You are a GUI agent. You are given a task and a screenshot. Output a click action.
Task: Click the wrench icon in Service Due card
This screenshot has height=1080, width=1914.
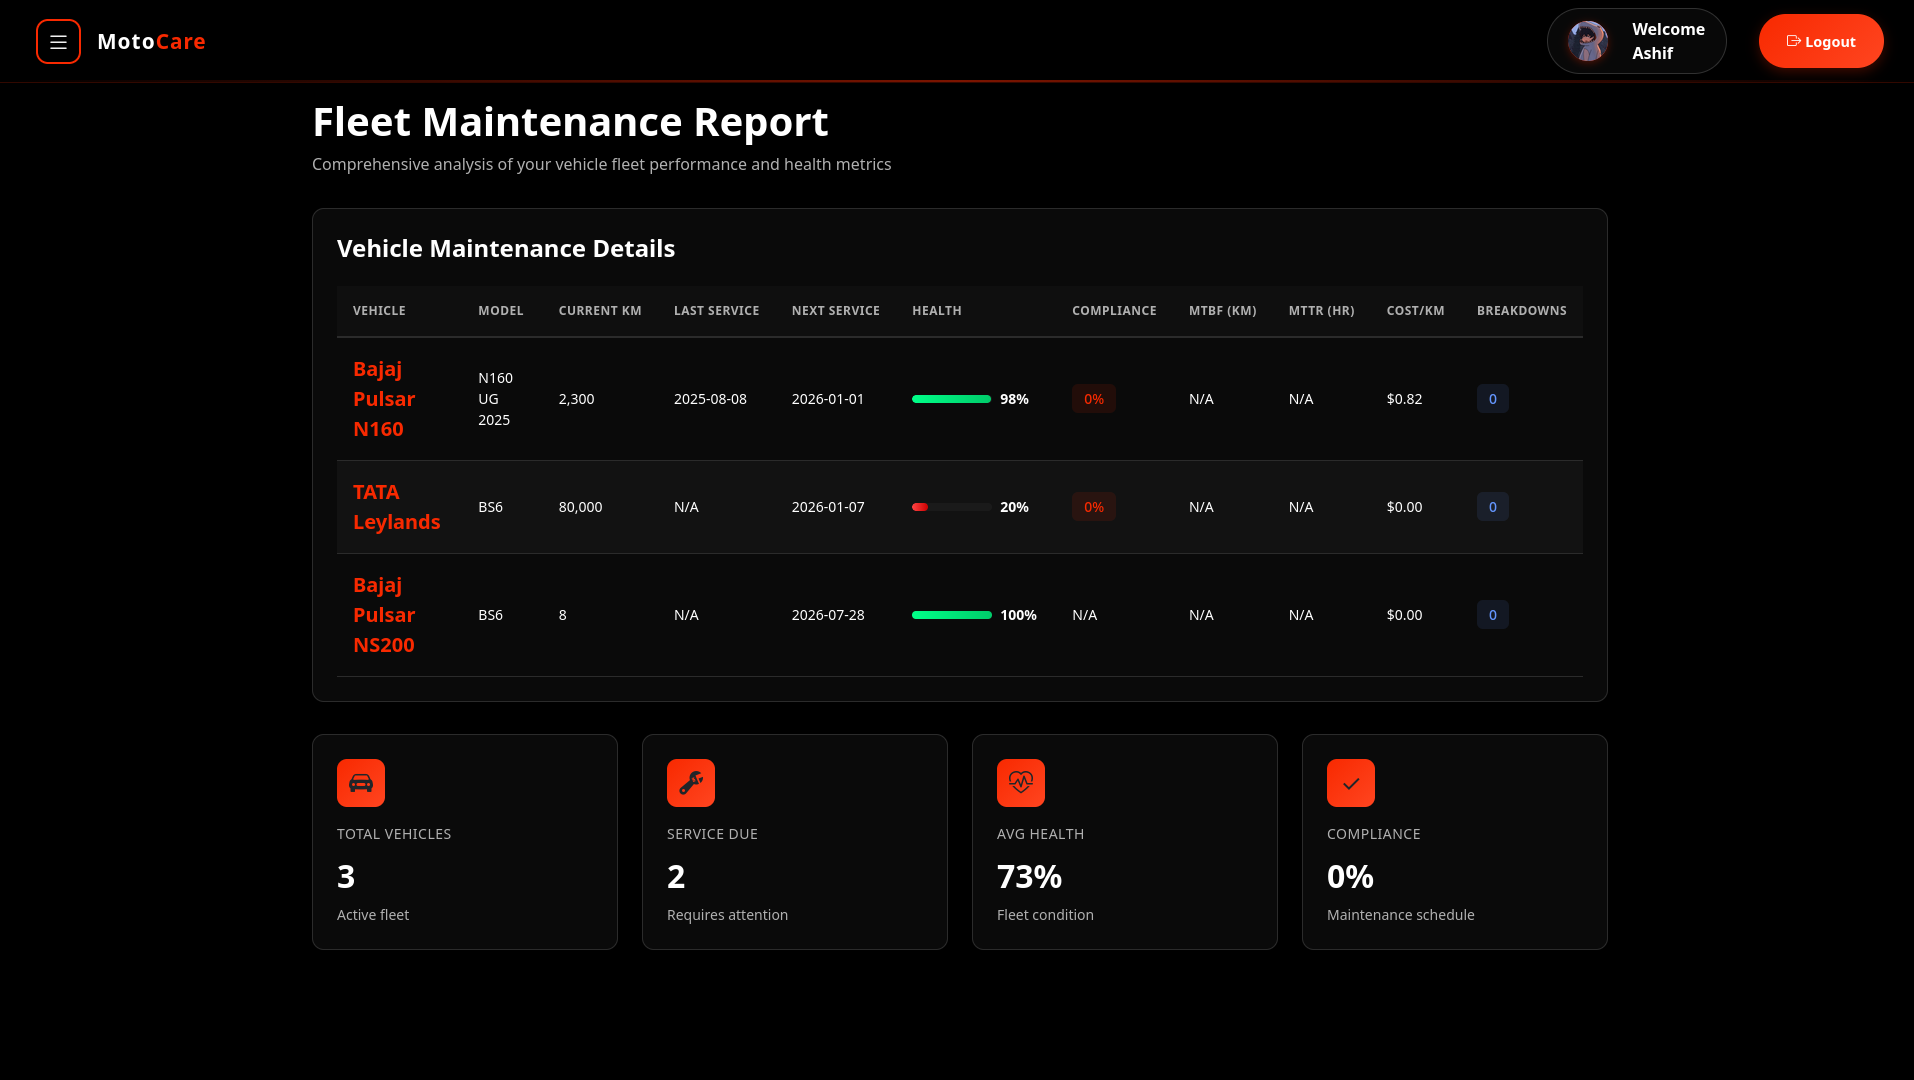tap(691, 783)
